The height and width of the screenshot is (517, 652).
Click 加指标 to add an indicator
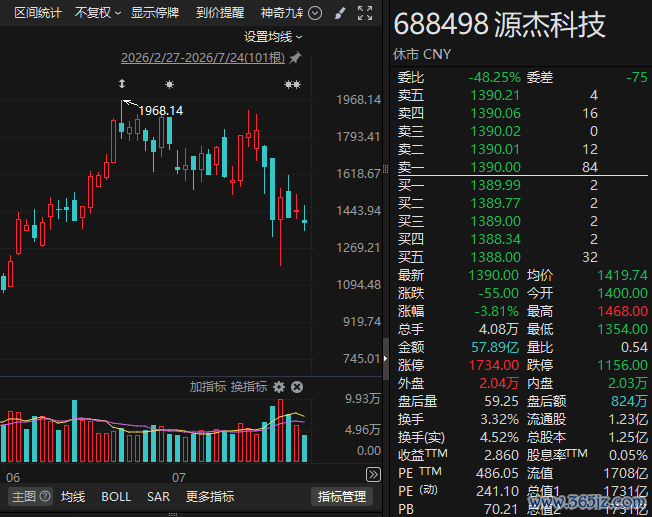pos(207,387)
